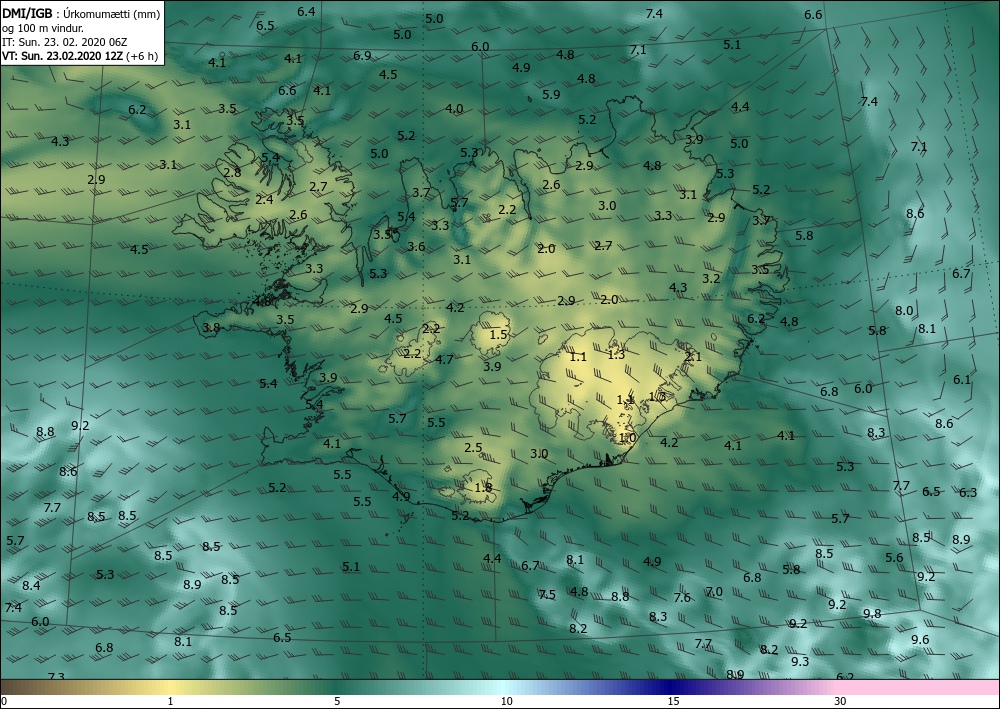This screenshot has height=709, width=1000.
Task: Click the 0 label on the color scale
Action: [x=4, y=702]
